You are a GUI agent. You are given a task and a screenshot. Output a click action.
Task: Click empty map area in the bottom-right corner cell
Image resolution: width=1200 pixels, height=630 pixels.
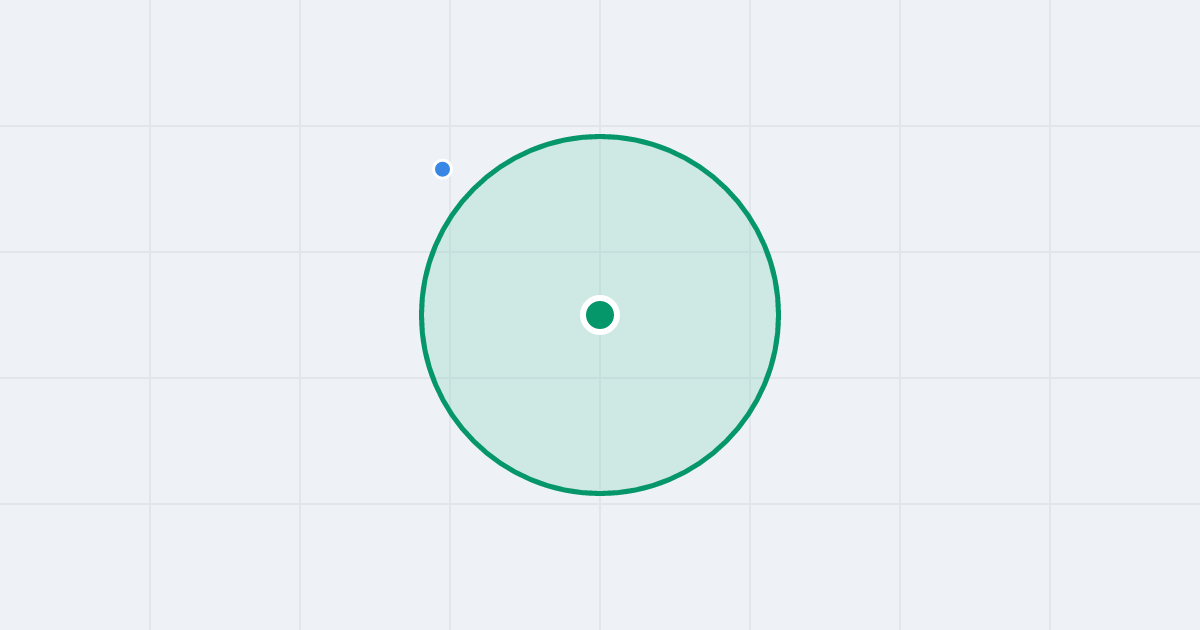[1125, 567]
